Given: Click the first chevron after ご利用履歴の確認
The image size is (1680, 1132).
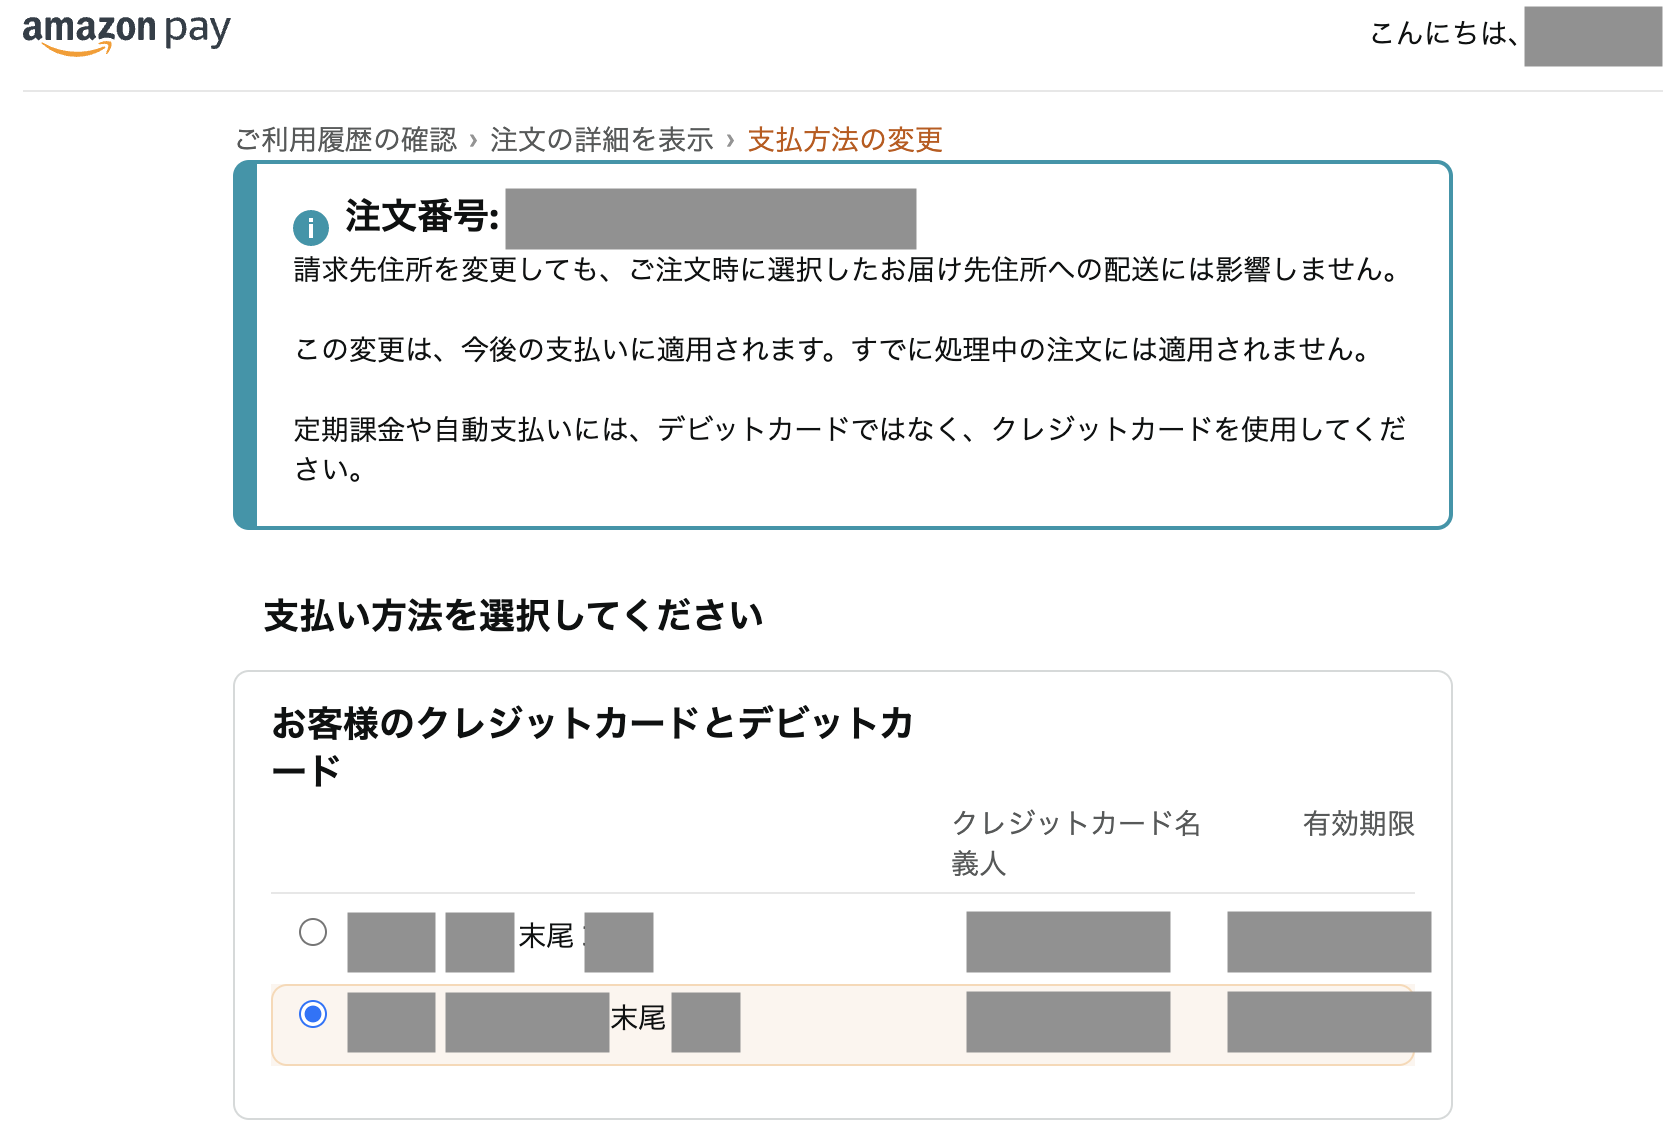Looking at the screenshot, I should pos(473,140).
